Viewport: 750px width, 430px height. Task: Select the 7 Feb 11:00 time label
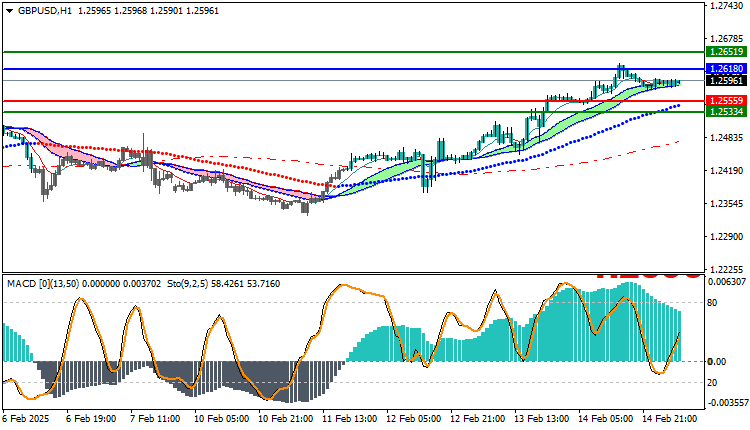pos(155,419)
